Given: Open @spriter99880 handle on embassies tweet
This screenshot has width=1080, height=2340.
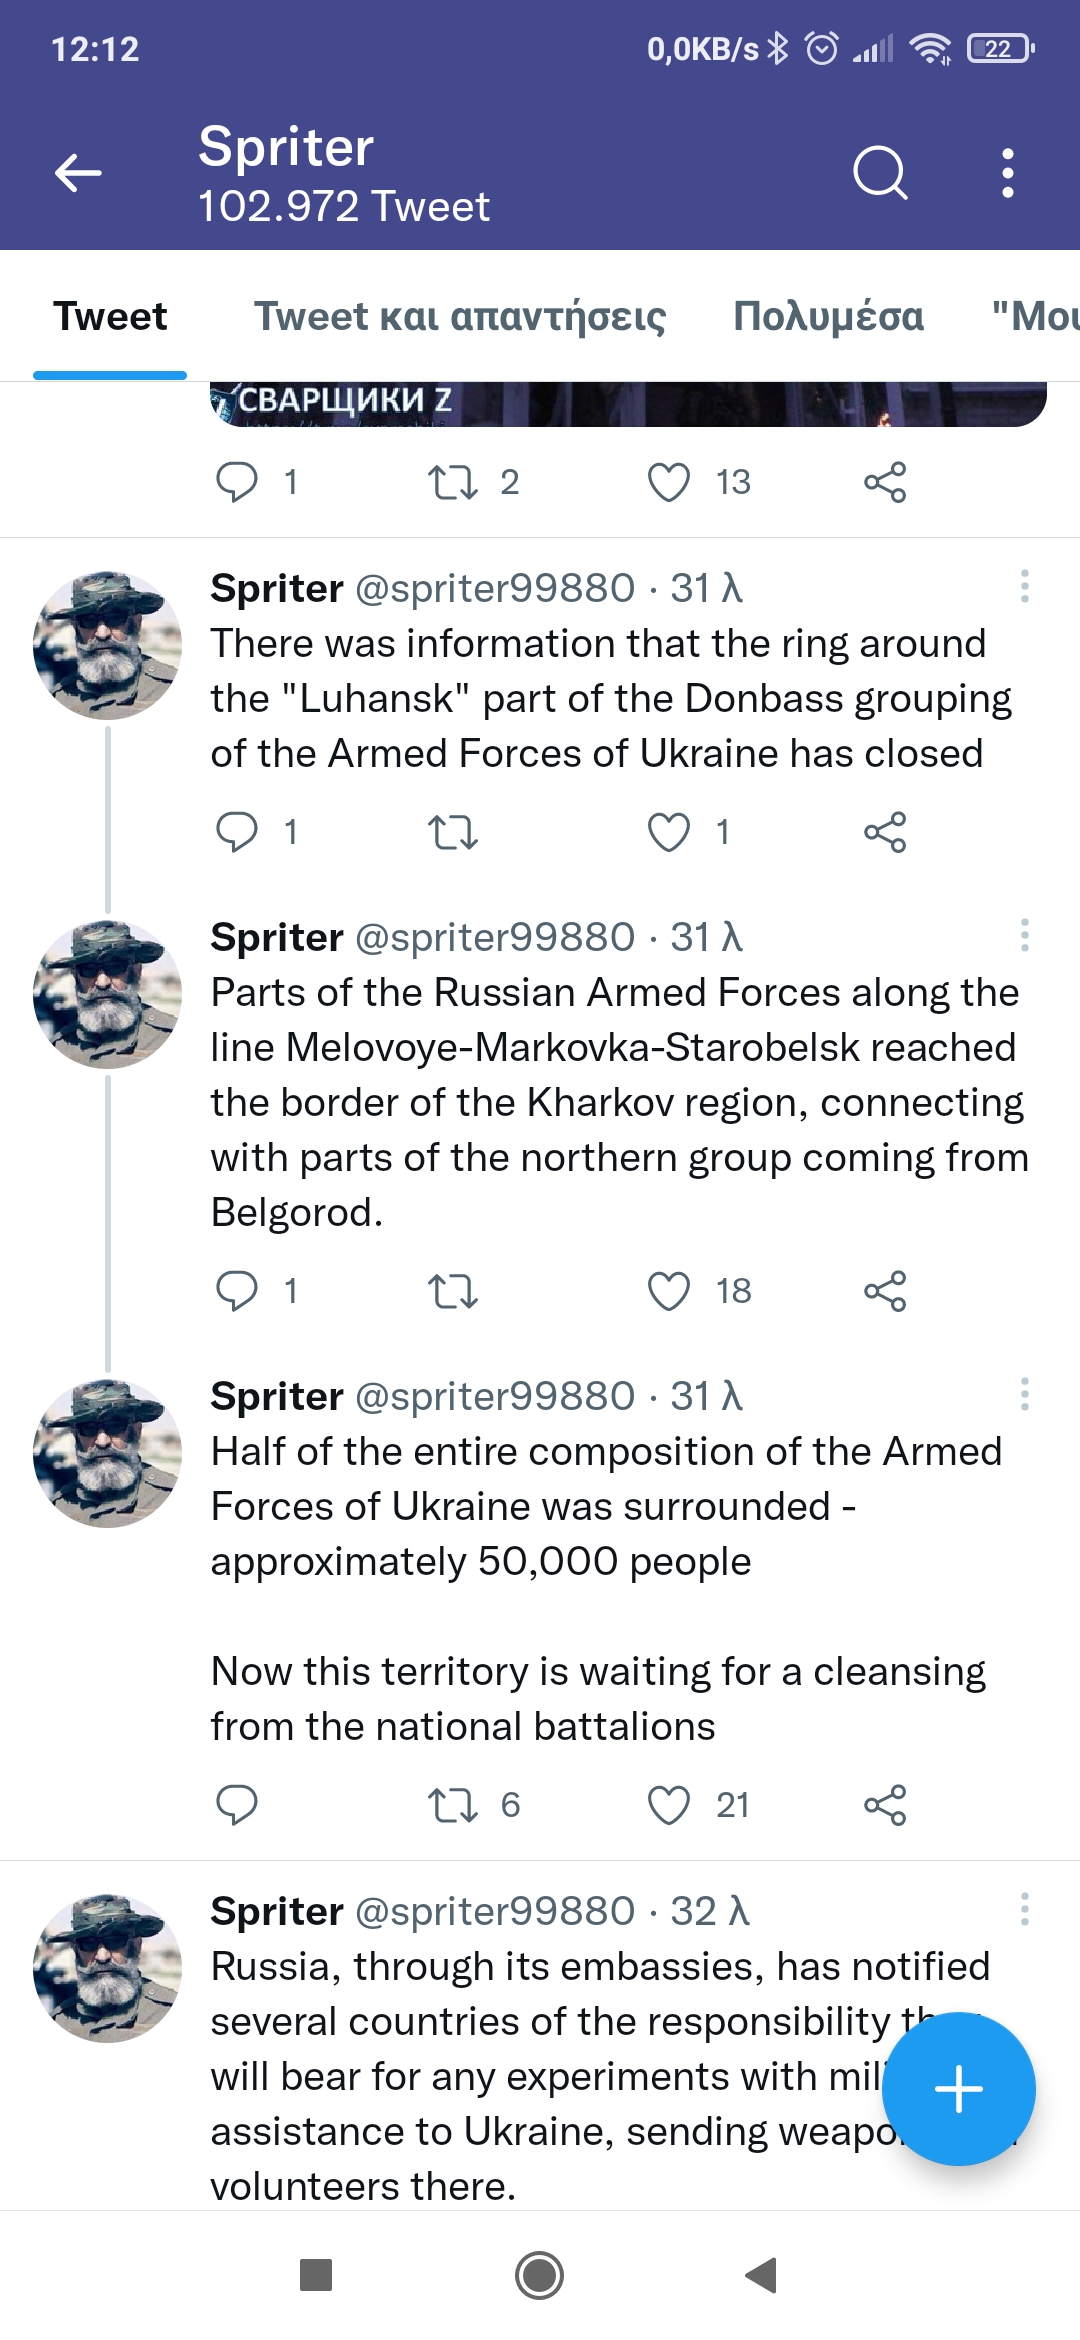Looking at the screenshot, I should click(x=495, y=1911).
